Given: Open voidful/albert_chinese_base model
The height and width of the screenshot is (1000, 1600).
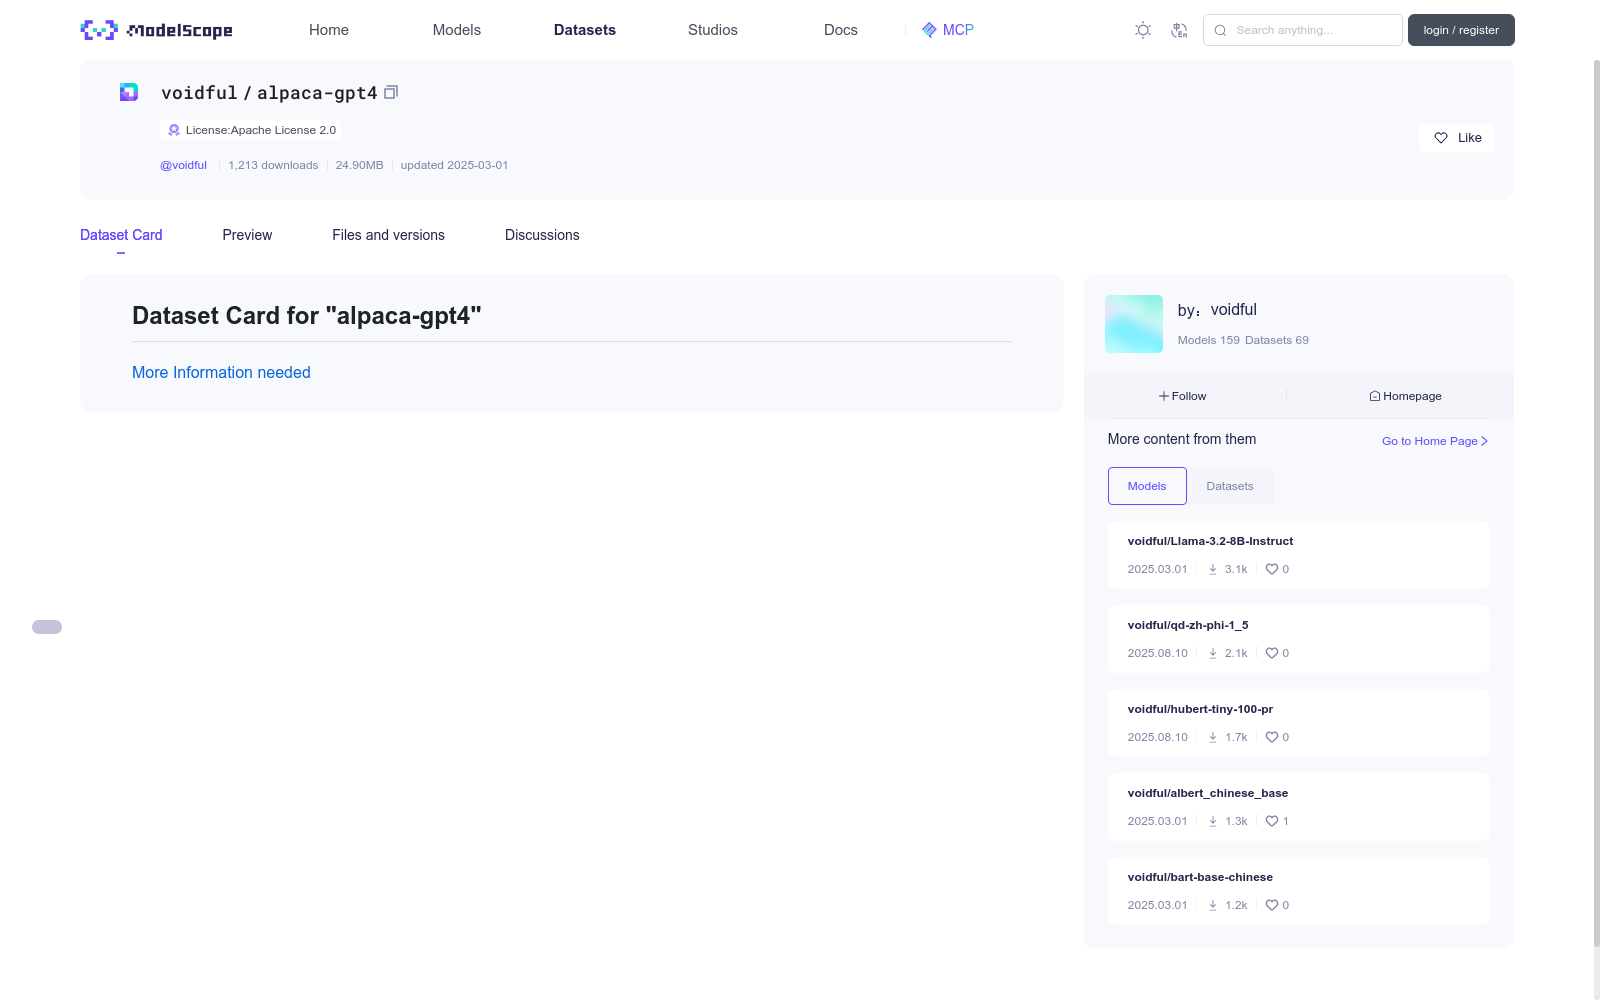Looking at the screenshot, I should (1208, 793).
